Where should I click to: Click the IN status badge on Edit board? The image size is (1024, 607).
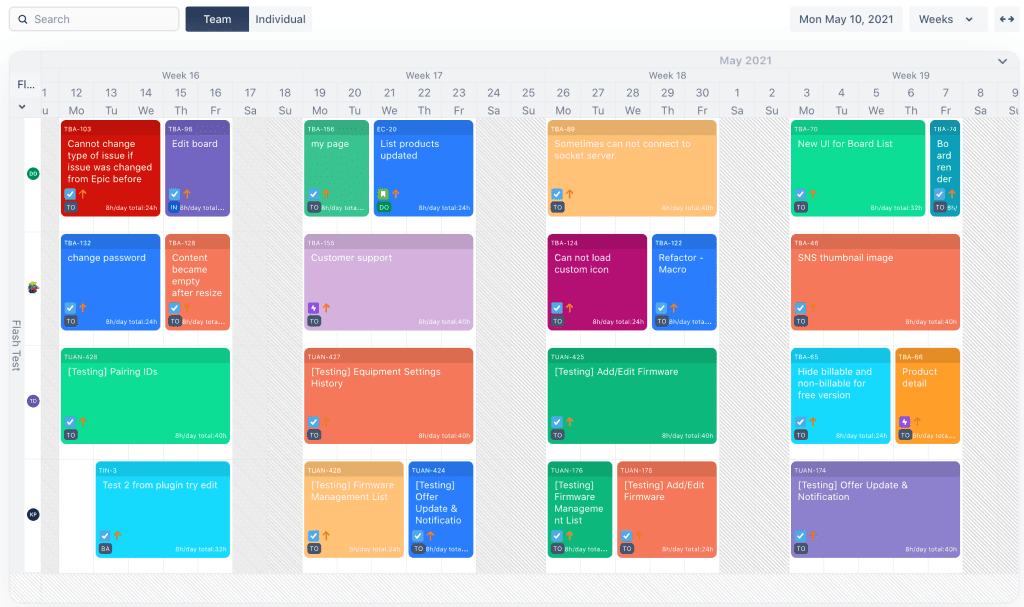(x=174, y=207)
